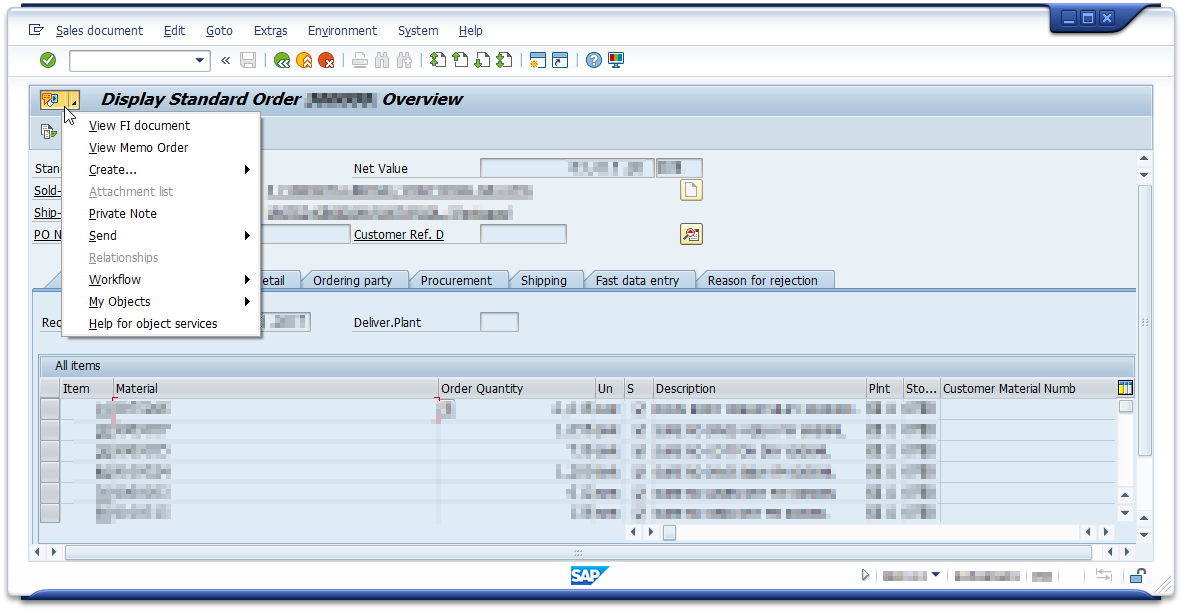1182x614 pixels.
Task: Click the Customer Ref. D label link
Action: pyautogui.click(x=399, y=234)
